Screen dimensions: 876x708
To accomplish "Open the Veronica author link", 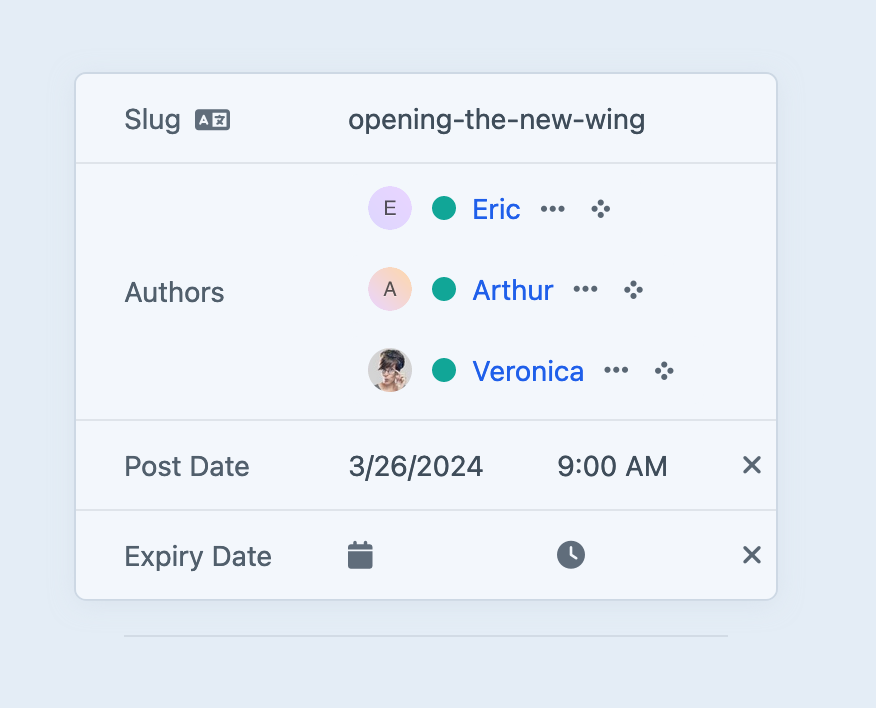I will point(528,371).
